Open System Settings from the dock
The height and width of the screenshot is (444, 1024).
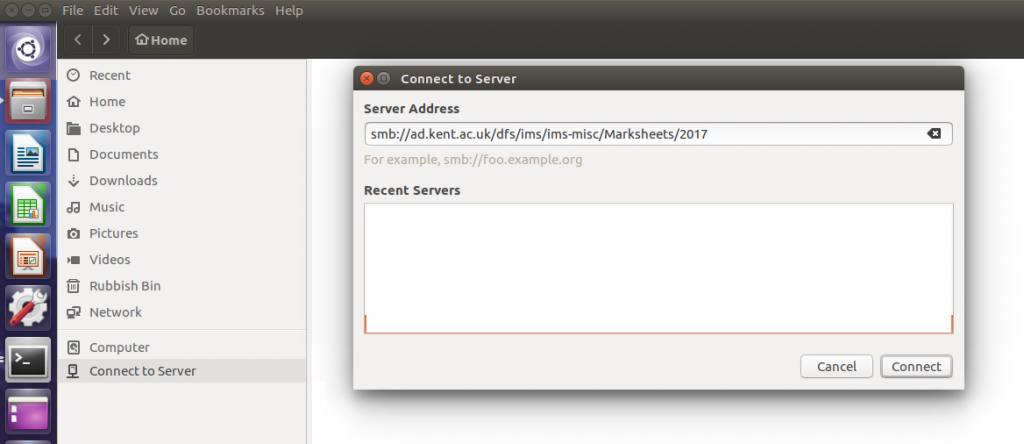click(28, 309)
